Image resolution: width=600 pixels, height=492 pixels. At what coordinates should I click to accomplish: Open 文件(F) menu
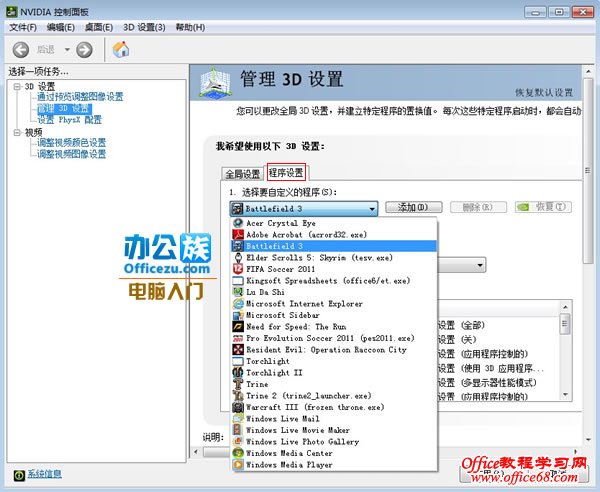pyautogui.click(x=23, y=28)
